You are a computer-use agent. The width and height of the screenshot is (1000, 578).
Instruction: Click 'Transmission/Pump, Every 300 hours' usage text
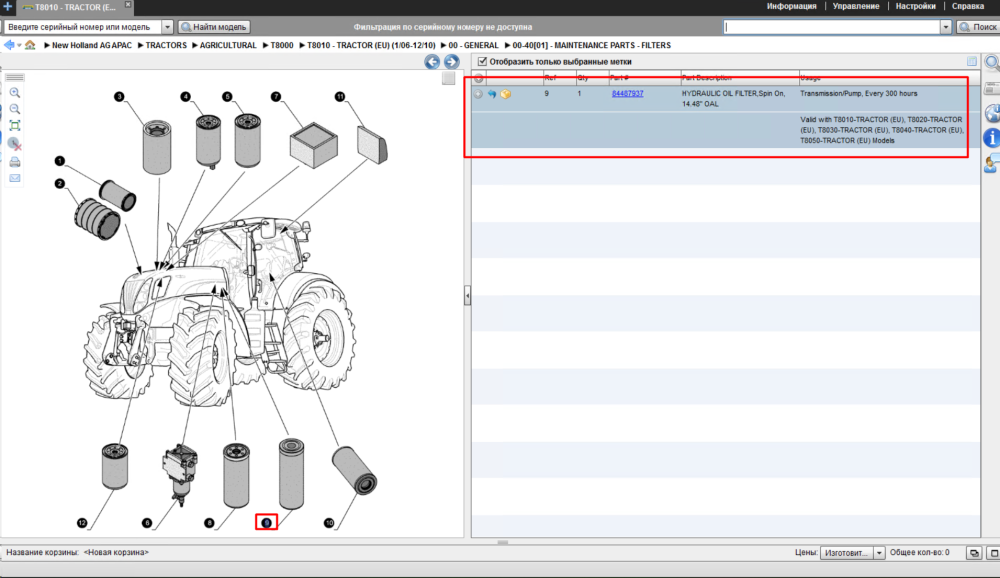[x=858, y=94]
